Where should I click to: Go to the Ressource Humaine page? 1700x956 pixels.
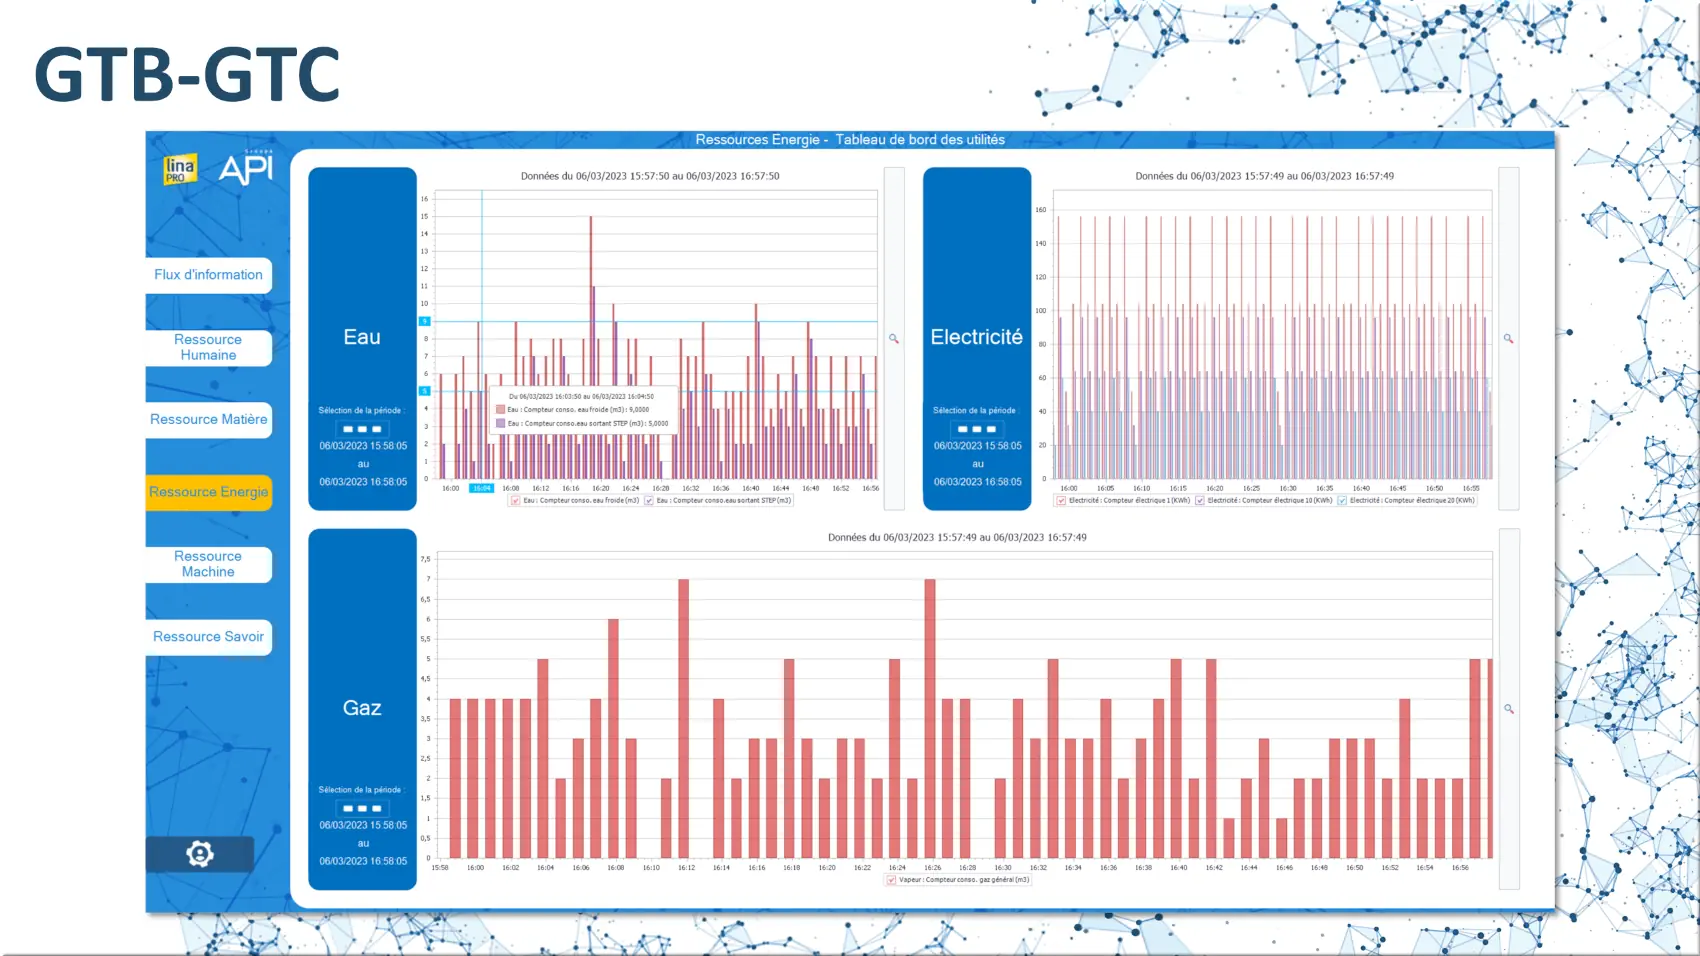point(208,347)
